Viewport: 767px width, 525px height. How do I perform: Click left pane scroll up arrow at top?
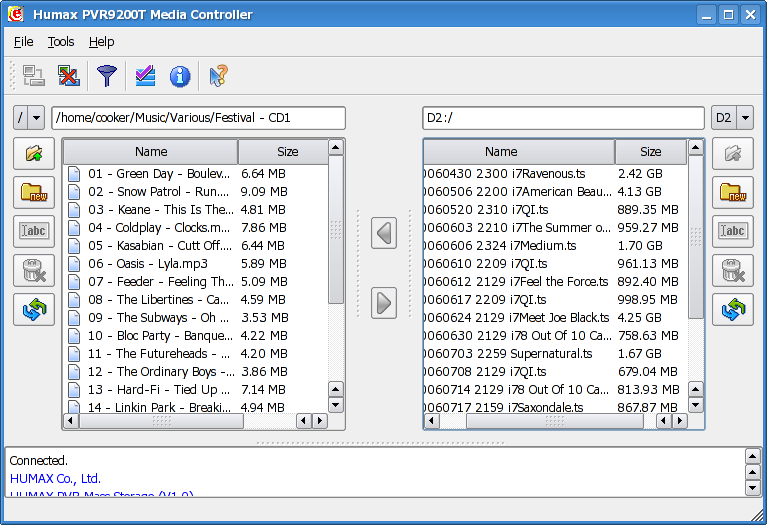click(336, 147)
